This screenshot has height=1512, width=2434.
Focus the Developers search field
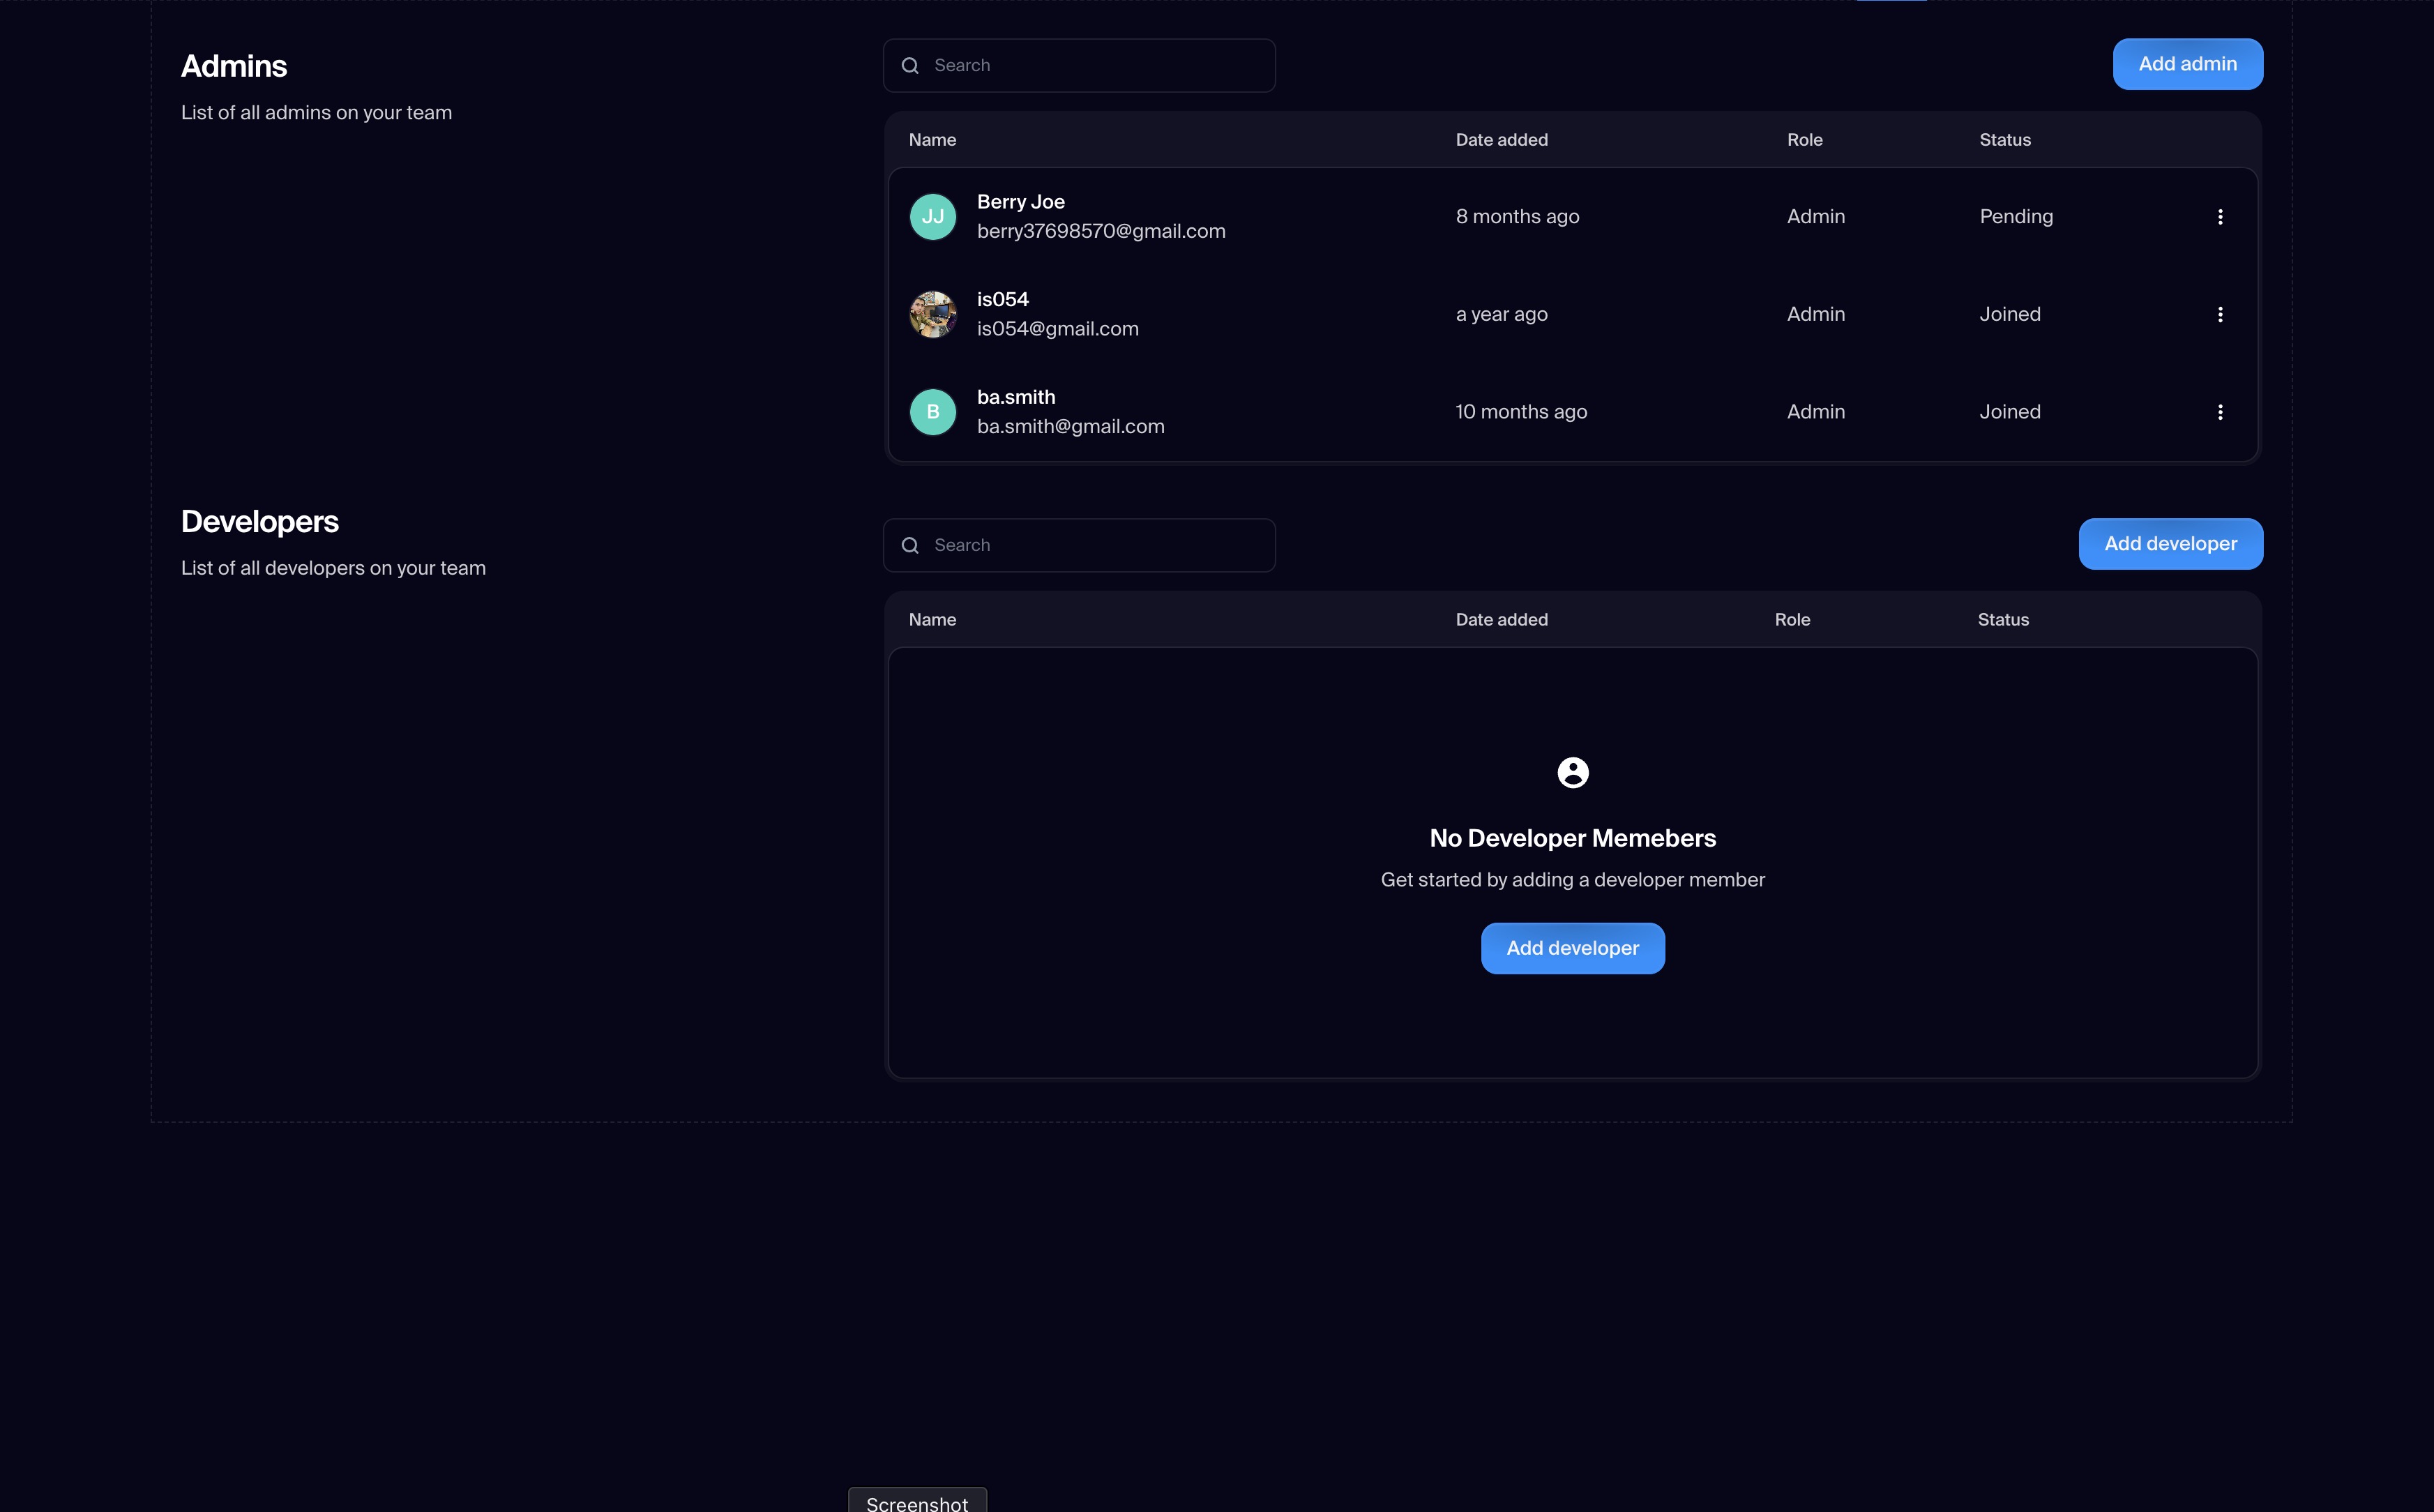tap(1079, 545)
